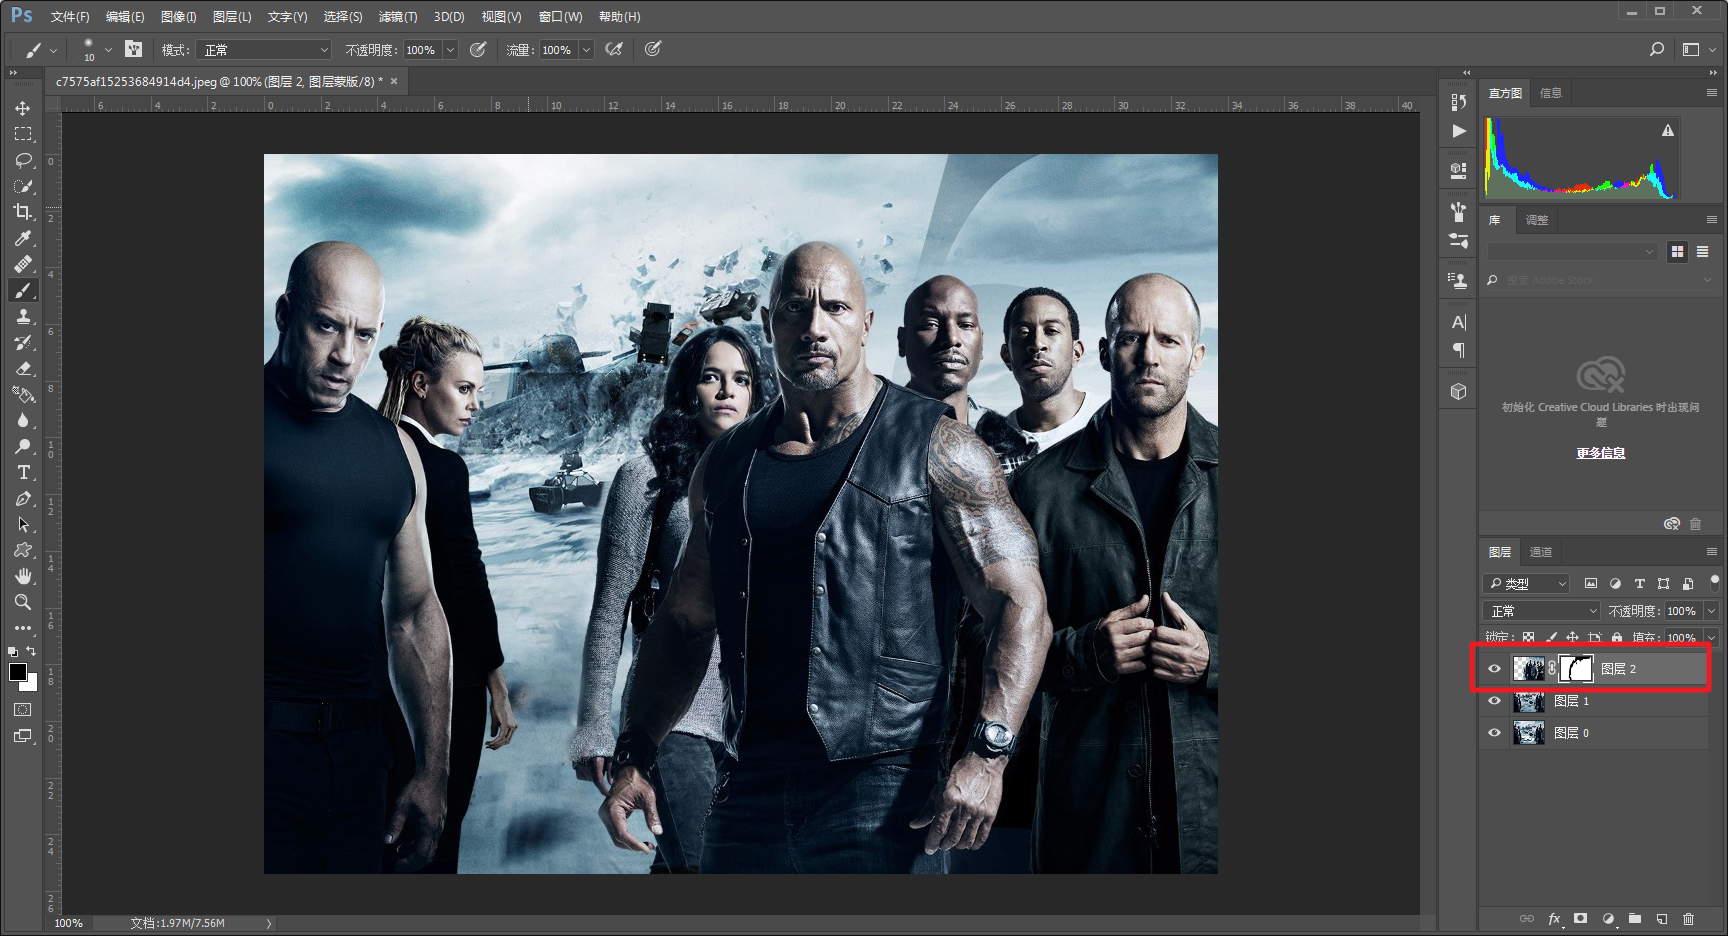Select the 图层 2 layer mask thumbnail

point(1576,668)
